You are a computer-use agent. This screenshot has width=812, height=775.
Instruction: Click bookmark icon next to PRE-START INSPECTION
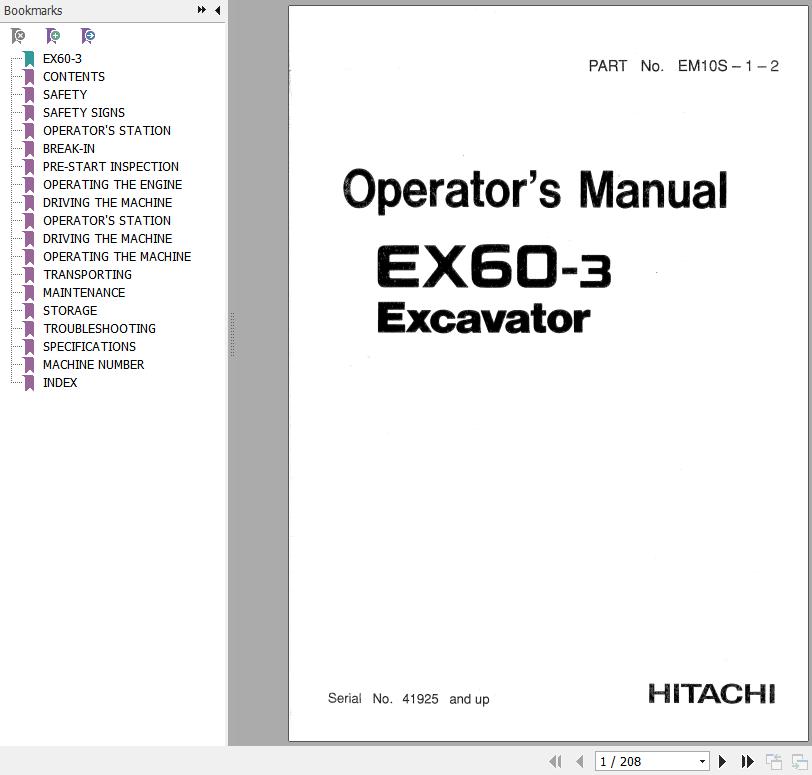click(30, 167)
